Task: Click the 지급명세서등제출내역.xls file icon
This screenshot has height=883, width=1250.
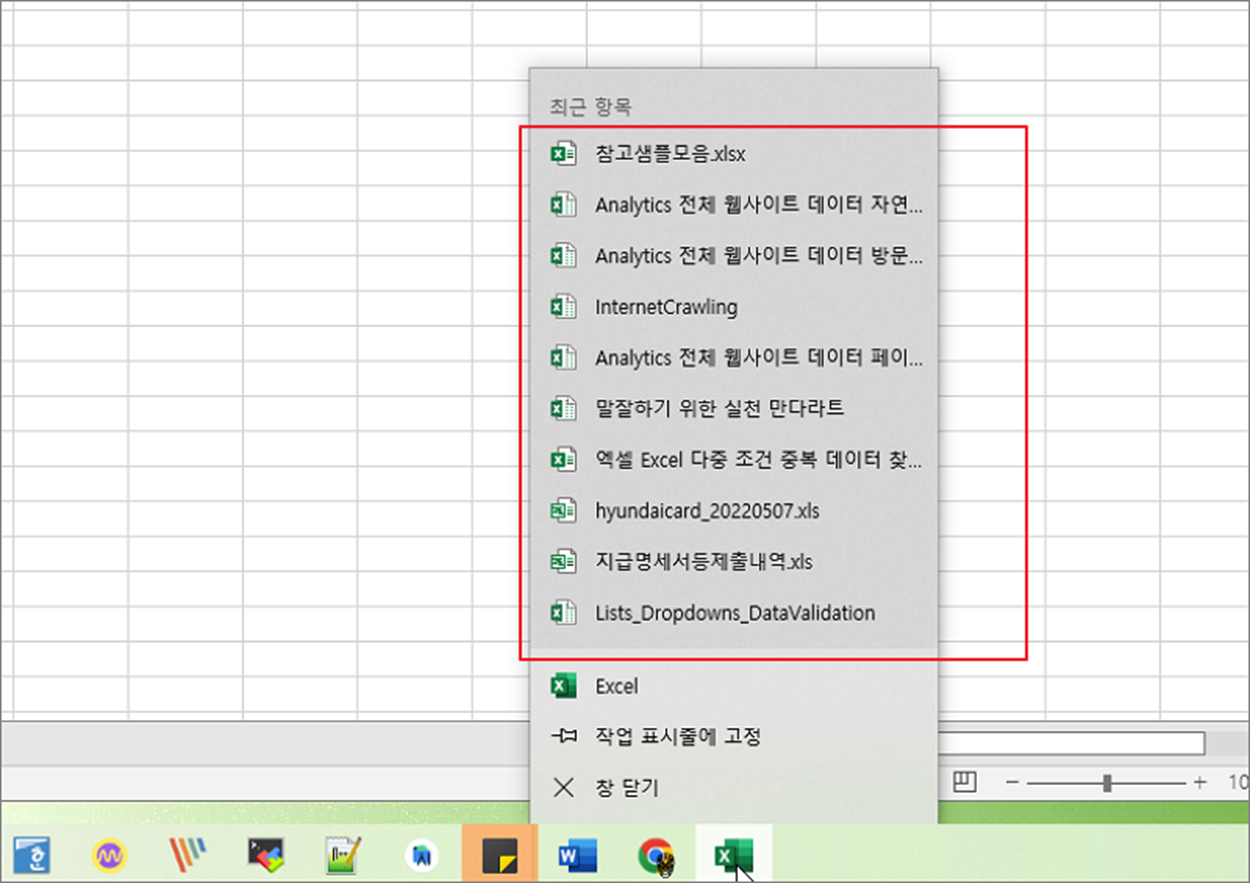Action: point(564,562)
